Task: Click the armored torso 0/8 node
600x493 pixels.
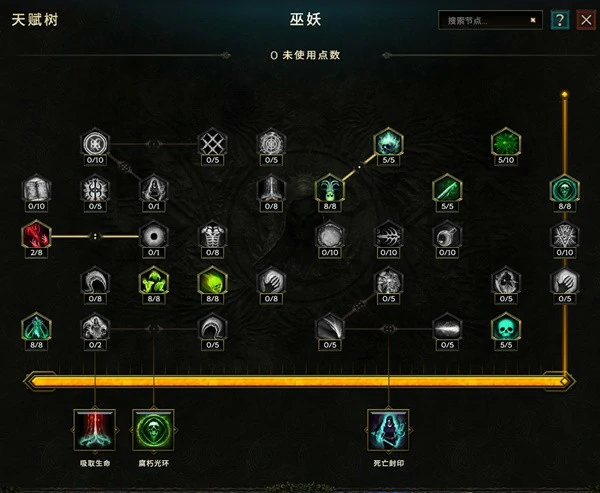Action: click(x=212, y=235)
